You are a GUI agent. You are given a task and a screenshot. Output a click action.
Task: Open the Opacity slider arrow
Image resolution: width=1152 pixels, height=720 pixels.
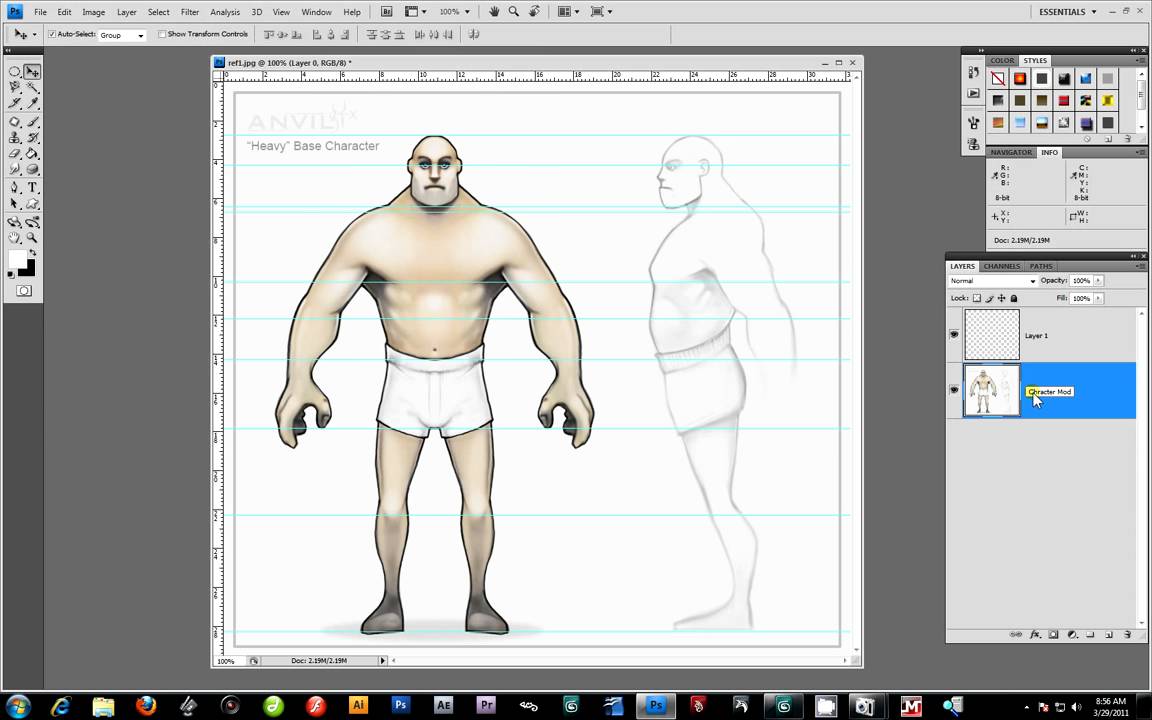click(1098, 281)
